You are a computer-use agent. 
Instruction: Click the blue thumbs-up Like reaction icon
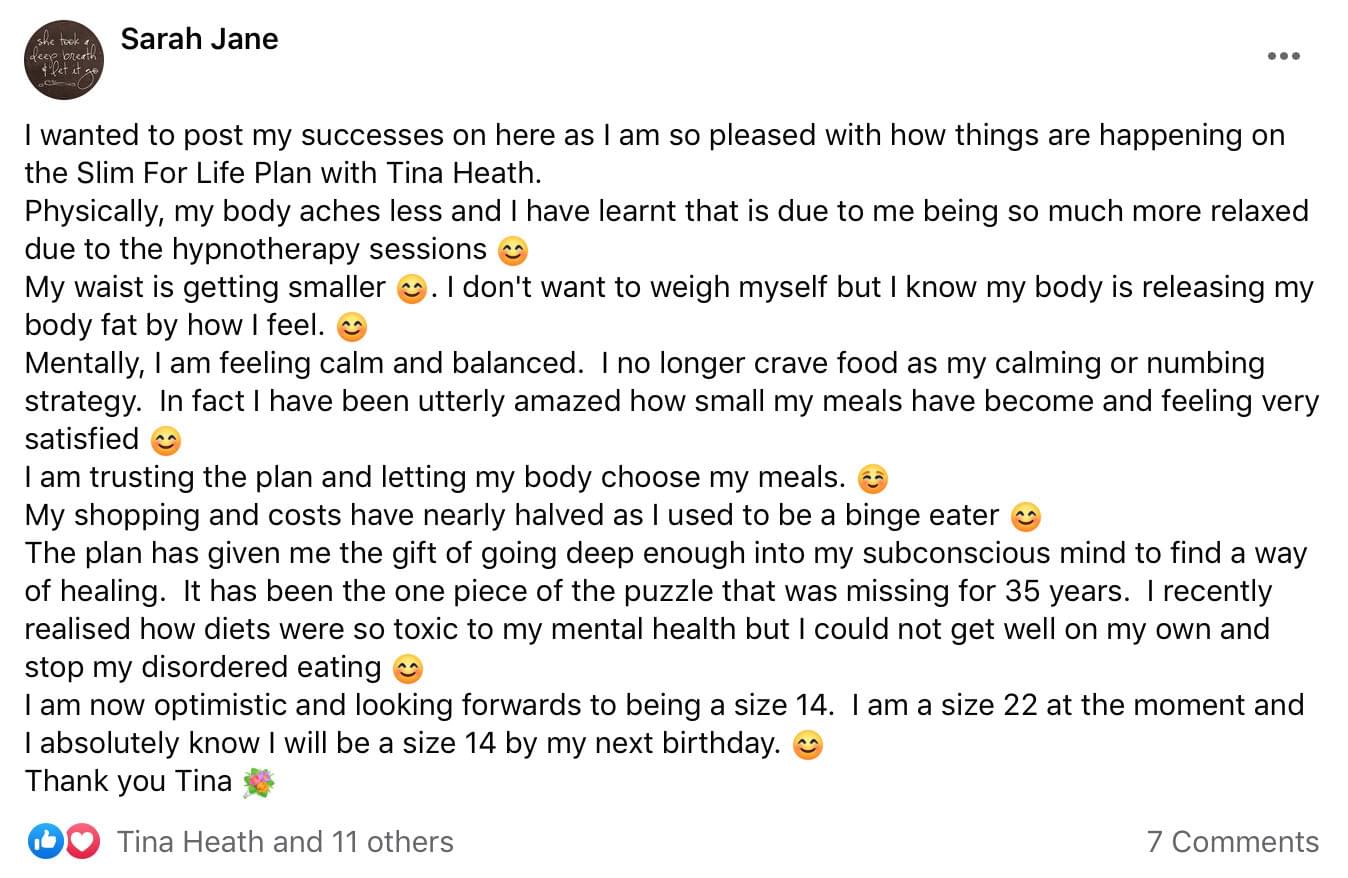[45, 842]
